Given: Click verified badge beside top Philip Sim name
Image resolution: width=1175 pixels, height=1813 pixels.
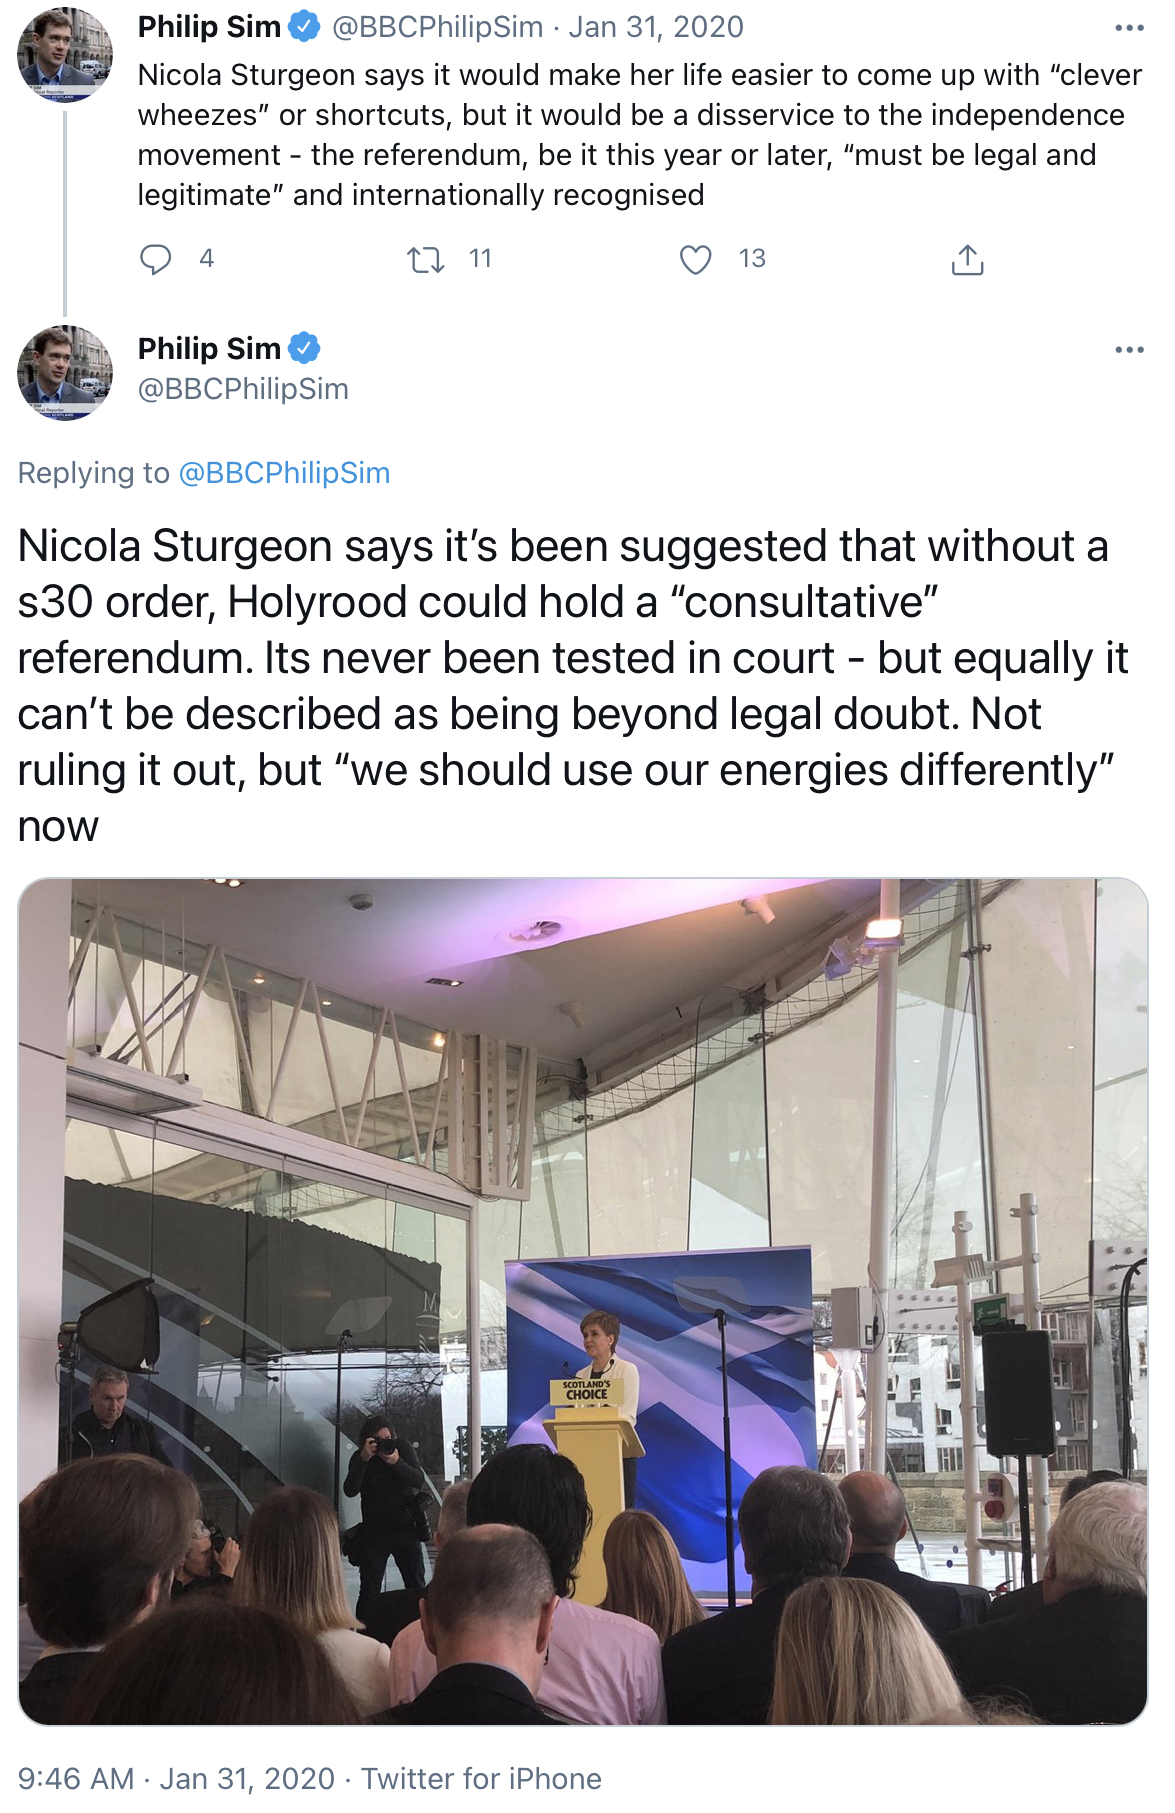Looking at the screenshot, I should tap(304, 27).
